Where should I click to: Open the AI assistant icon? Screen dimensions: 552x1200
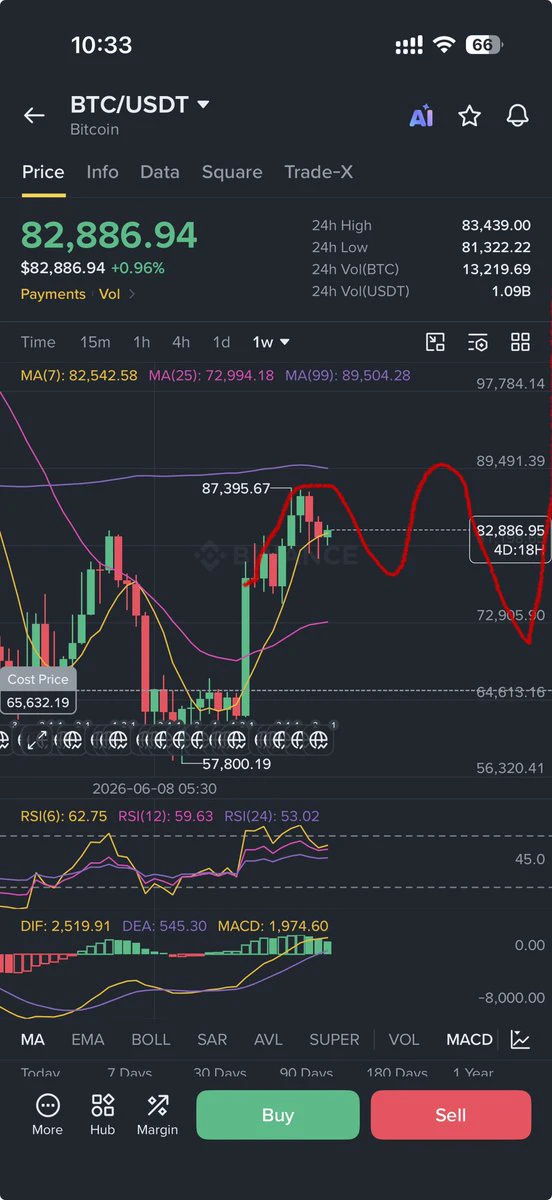coord(421,117)
